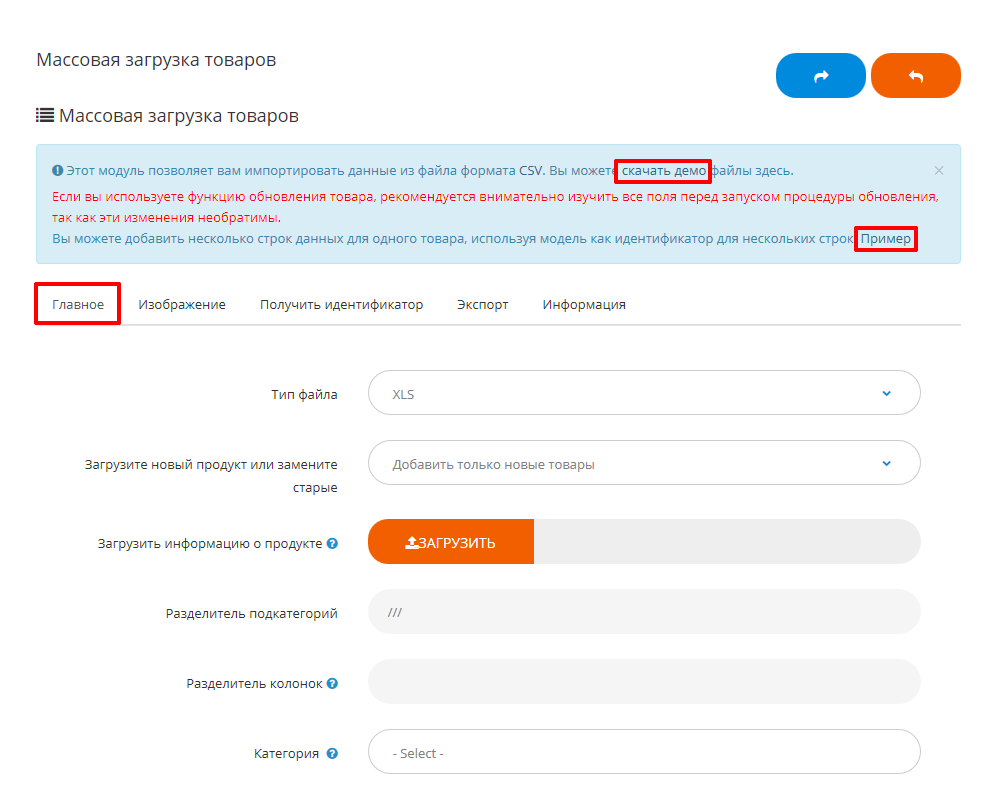This screenshot has width=995, height=794.
Task: Click the Разделитель подкатегорий input field
Action: [x=644, y=612]
